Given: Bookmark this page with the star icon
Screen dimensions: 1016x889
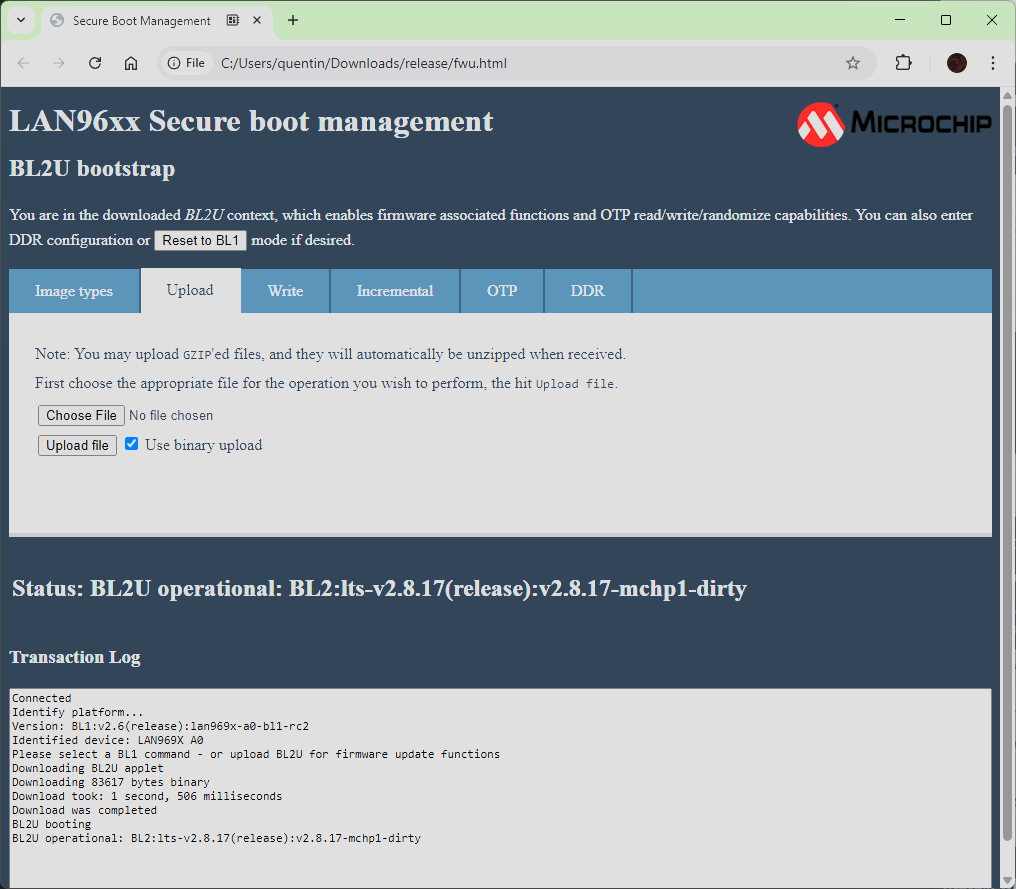Looking at the screenshot, I should [x=852, y=63].
